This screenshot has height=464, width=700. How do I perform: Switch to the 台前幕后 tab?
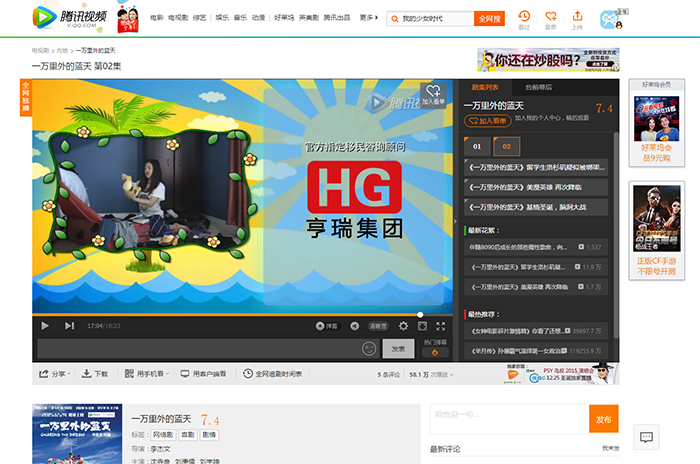(538, 88)
